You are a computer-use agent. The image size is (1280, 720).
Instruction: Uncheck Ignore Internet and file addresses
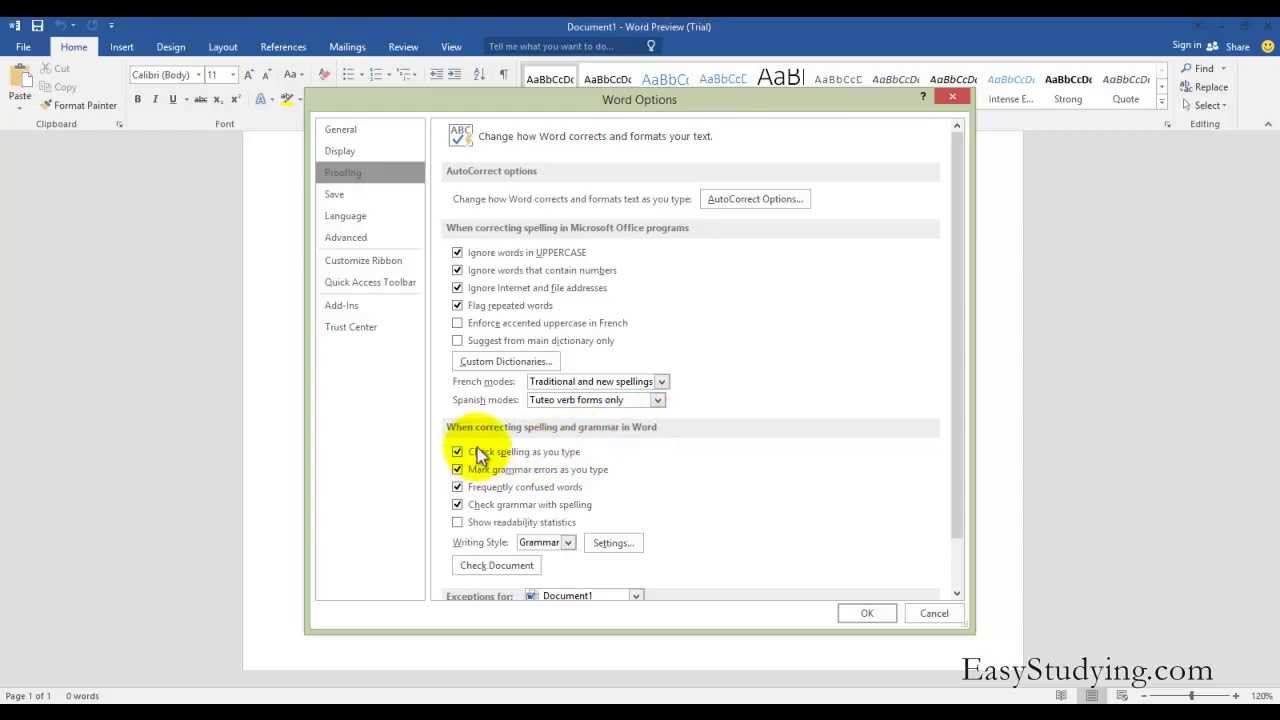[457, 288]
